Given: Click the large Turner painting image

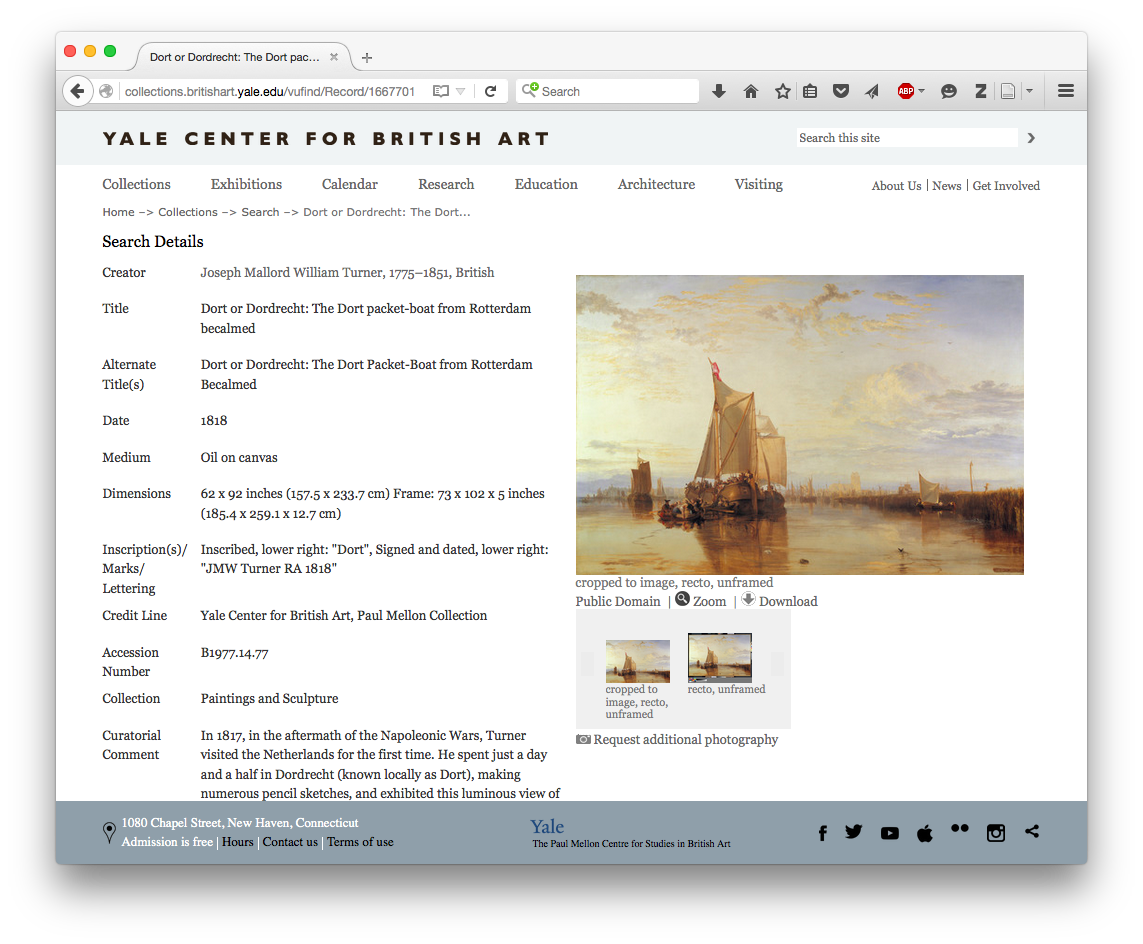Looking at the screenshot, I should pos(800,424).
